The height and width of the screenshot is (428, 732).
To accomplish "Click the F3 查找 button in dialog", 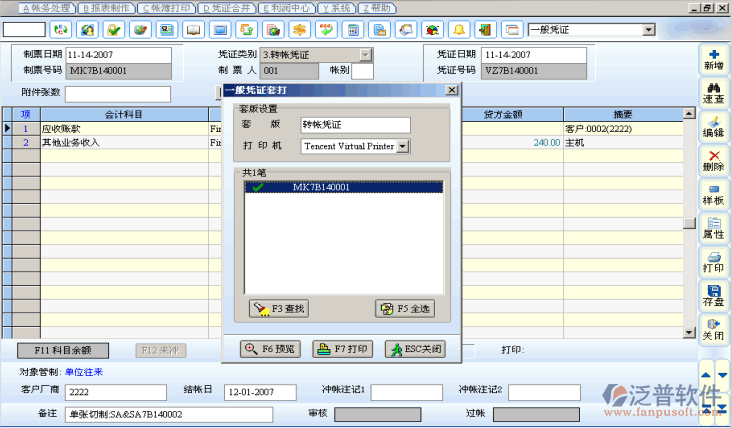I will (x=279, y=309).
